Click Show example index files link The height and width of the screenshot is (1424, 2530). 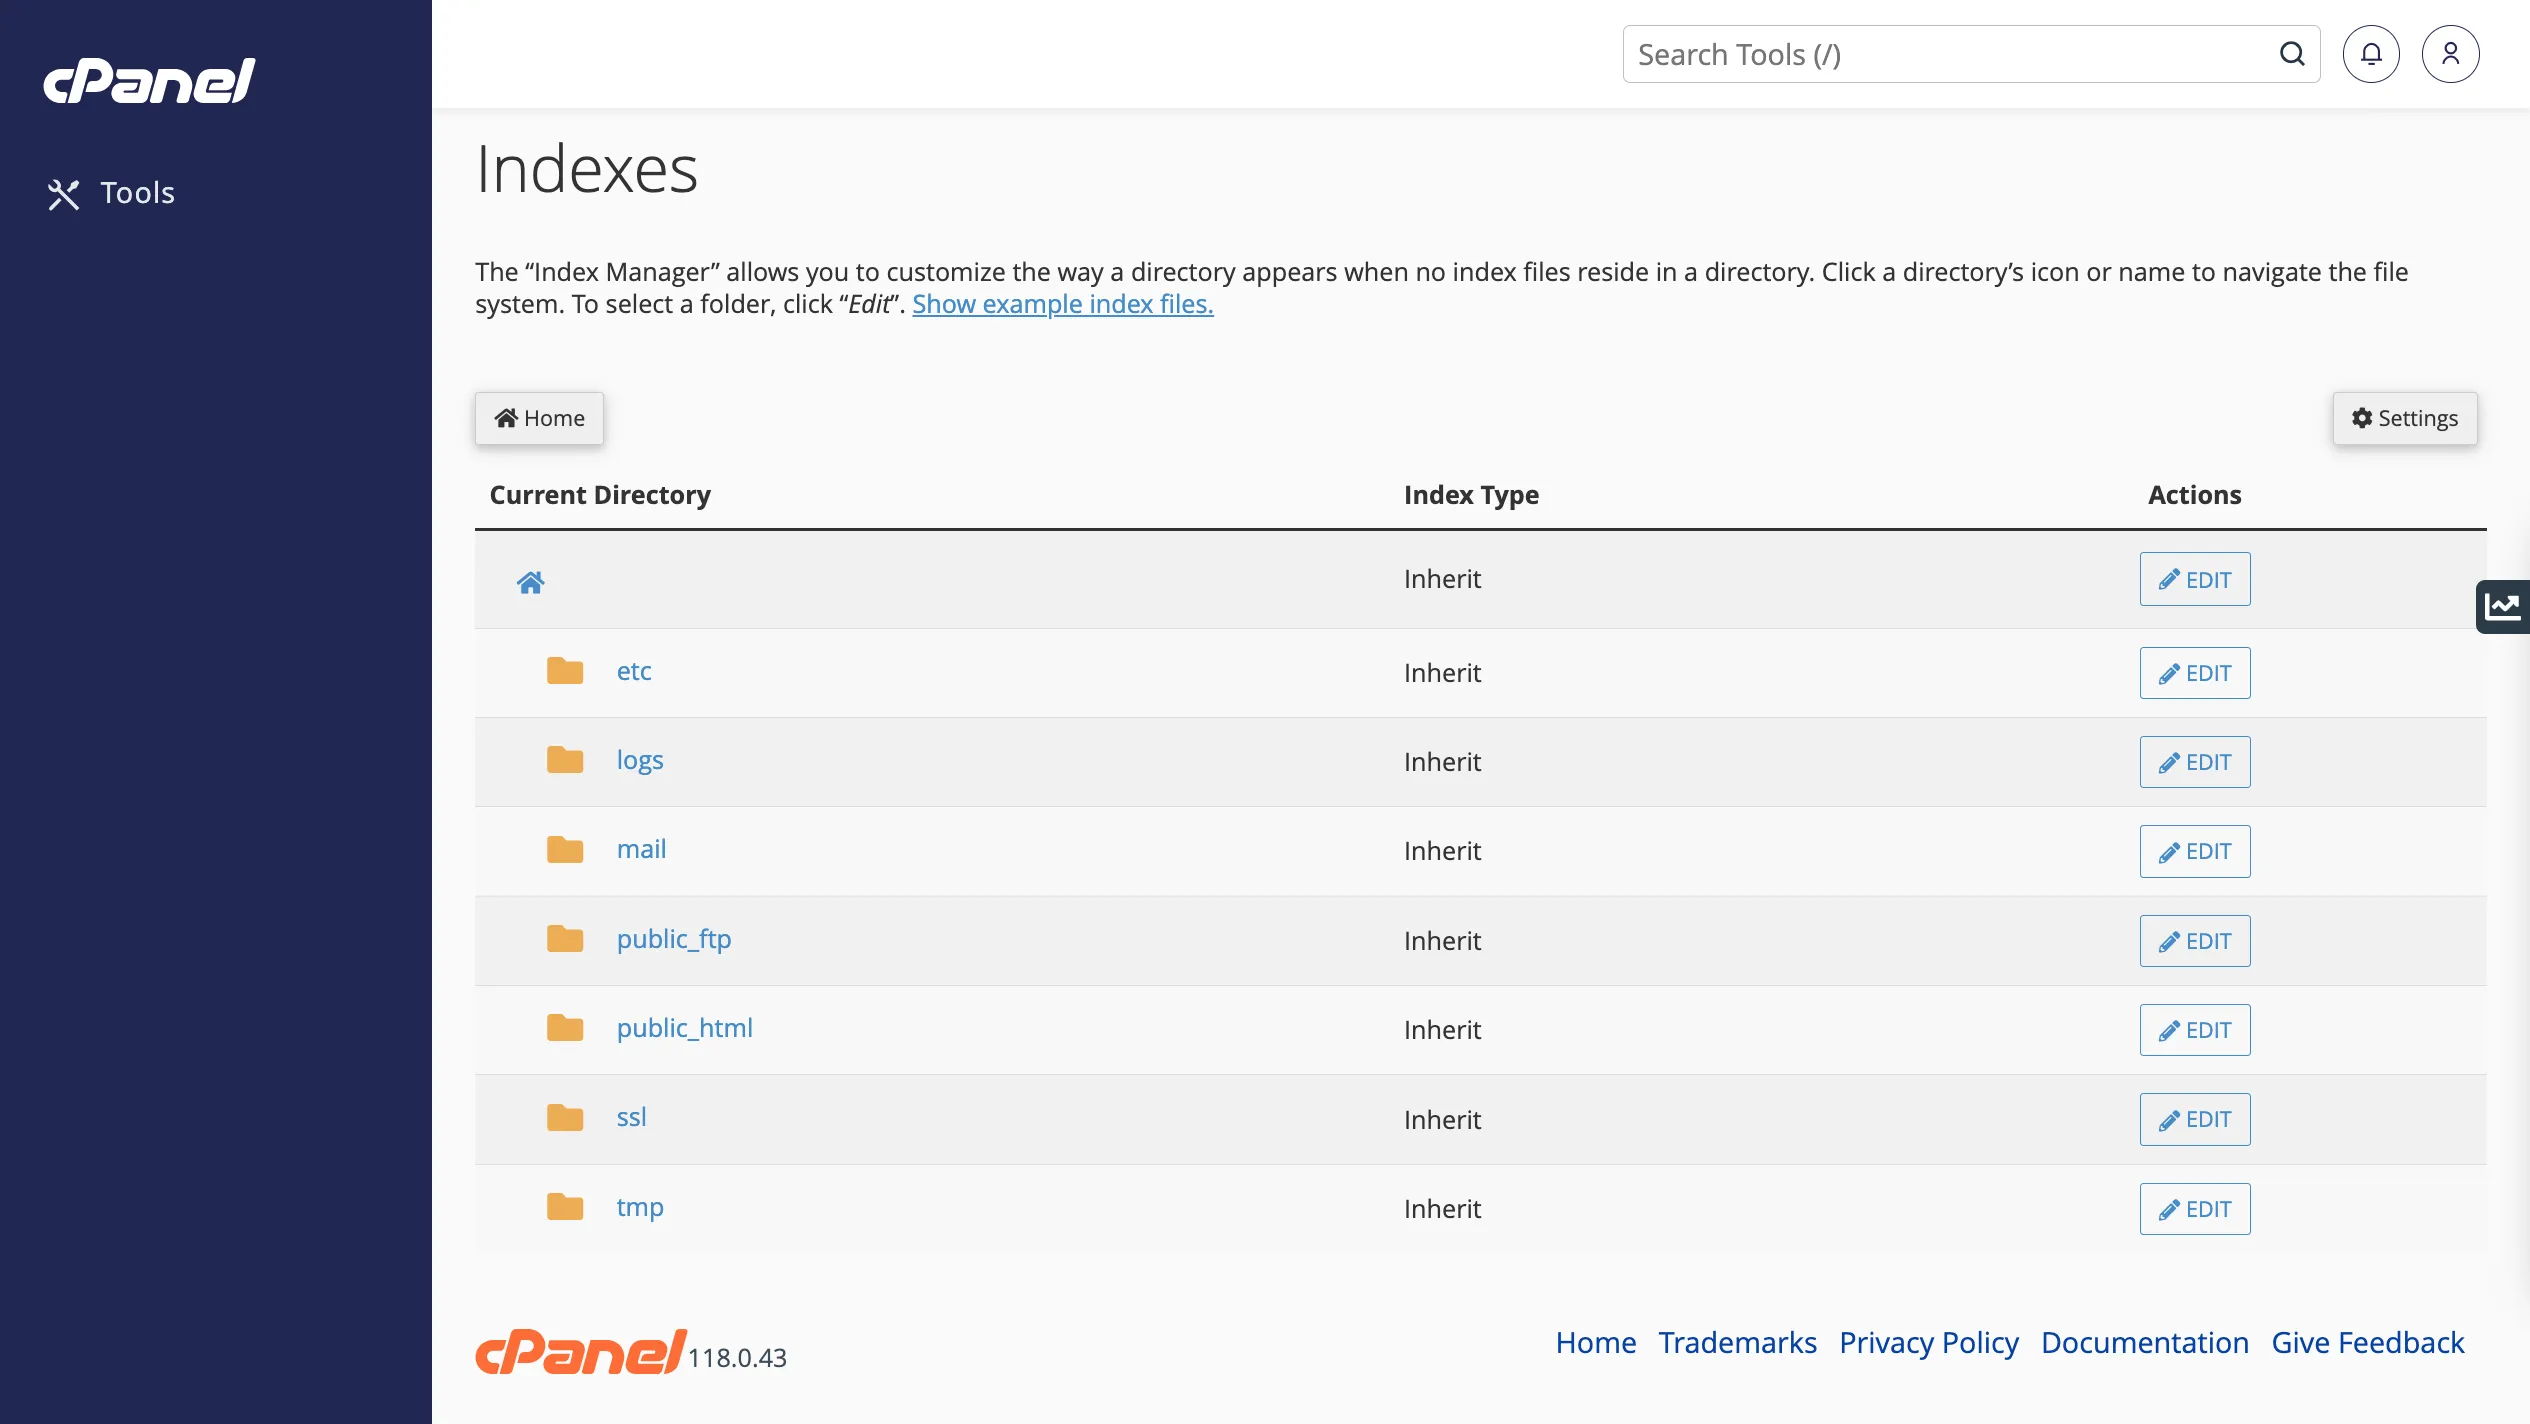[x=1062, y=304]
